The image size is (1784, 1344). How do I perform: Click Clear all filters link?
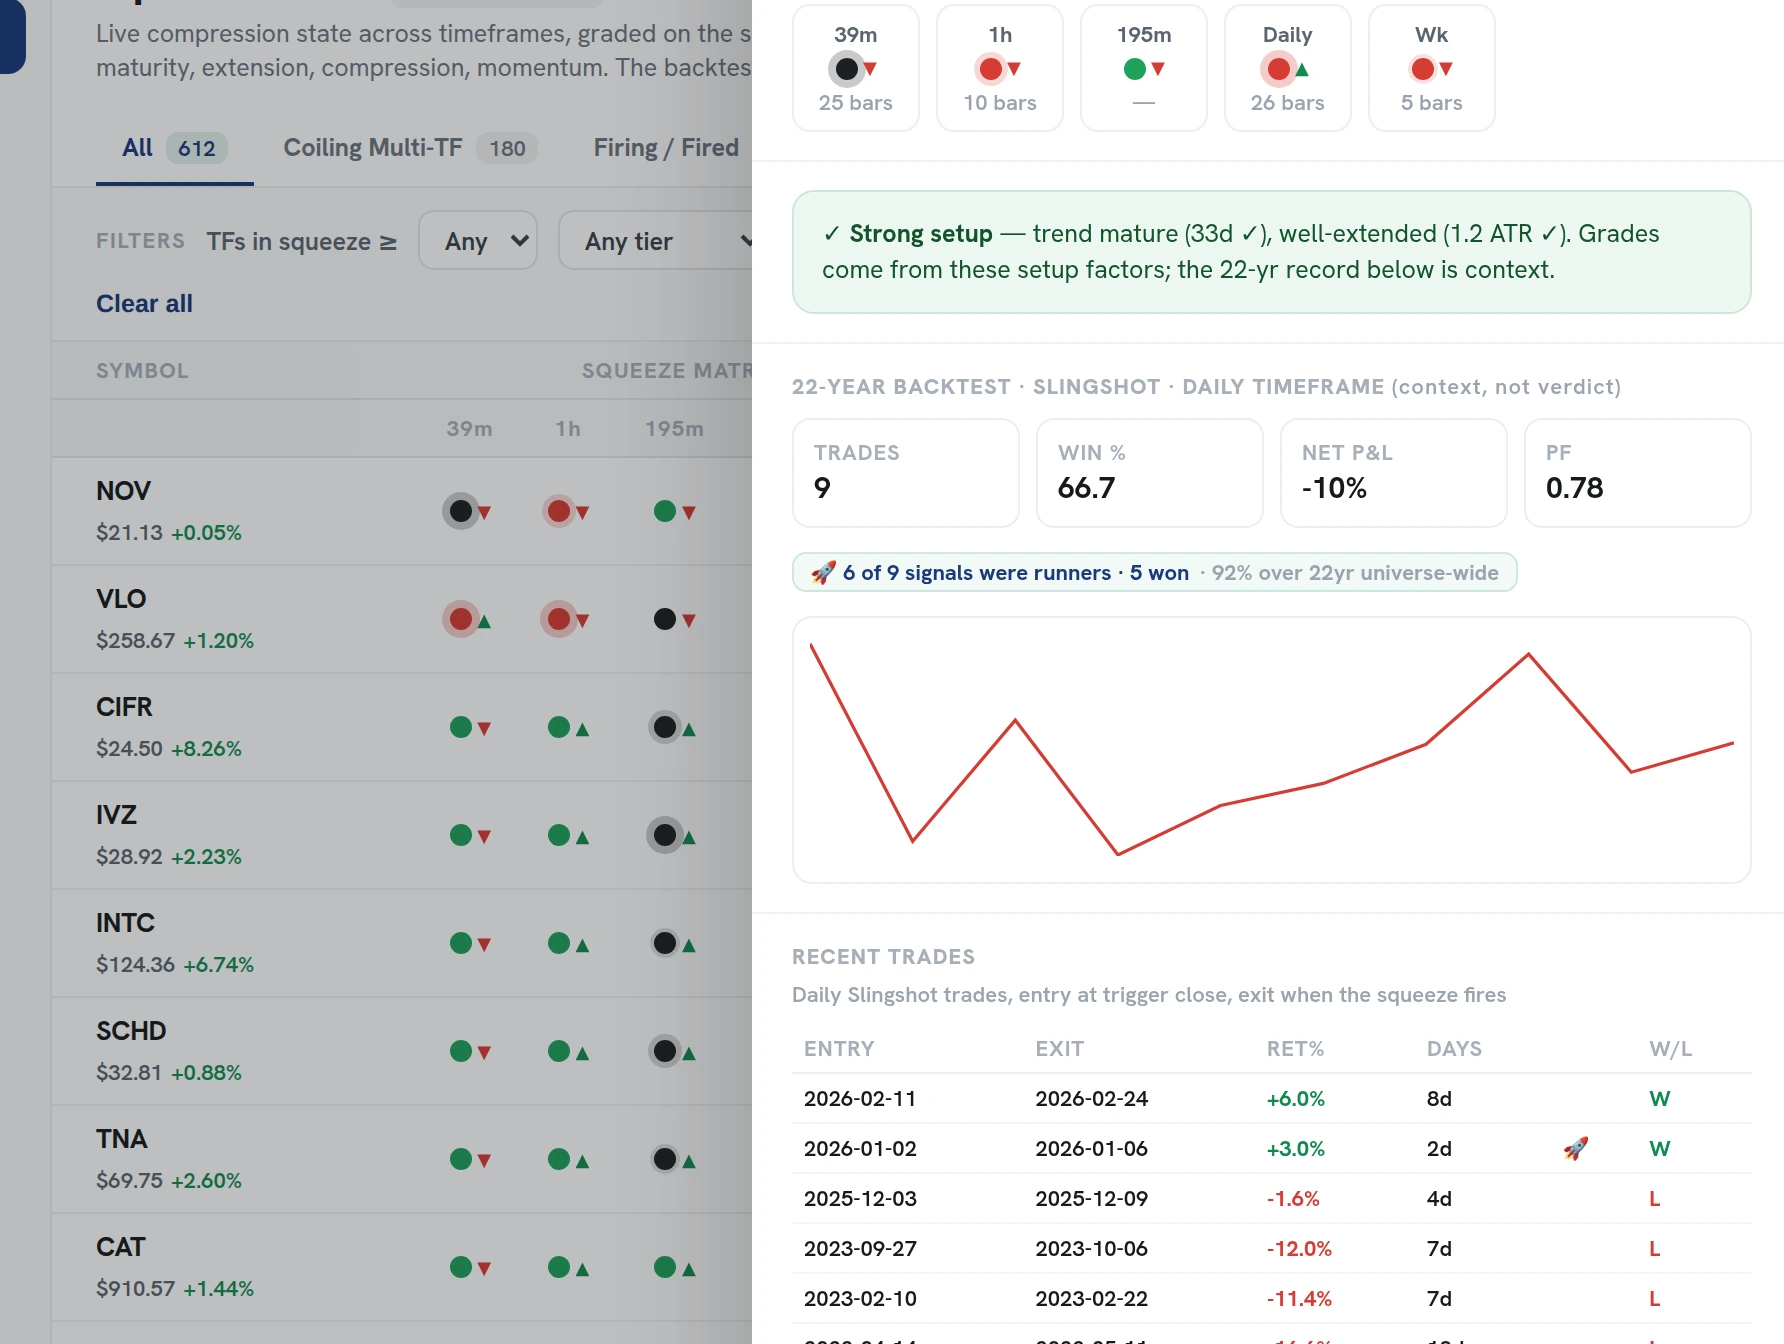(x=144, y=303)
